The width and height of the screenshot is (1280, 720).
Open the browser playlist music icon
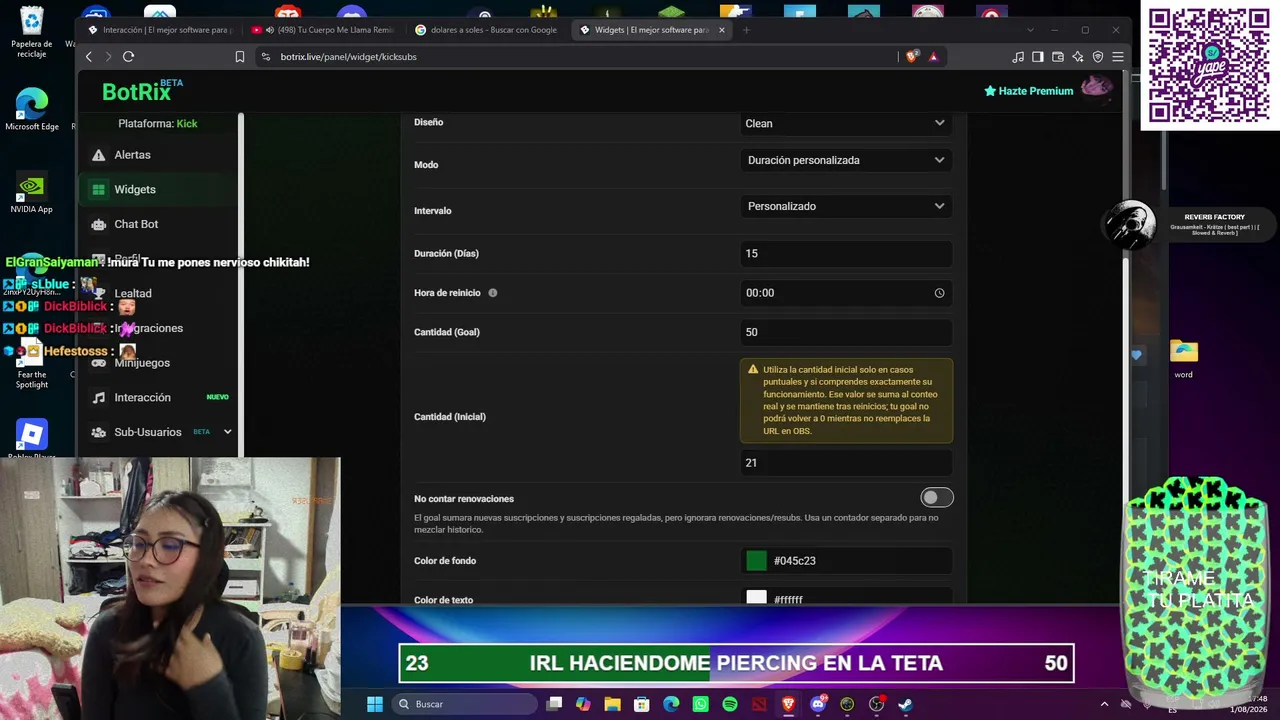[1018, 57]
